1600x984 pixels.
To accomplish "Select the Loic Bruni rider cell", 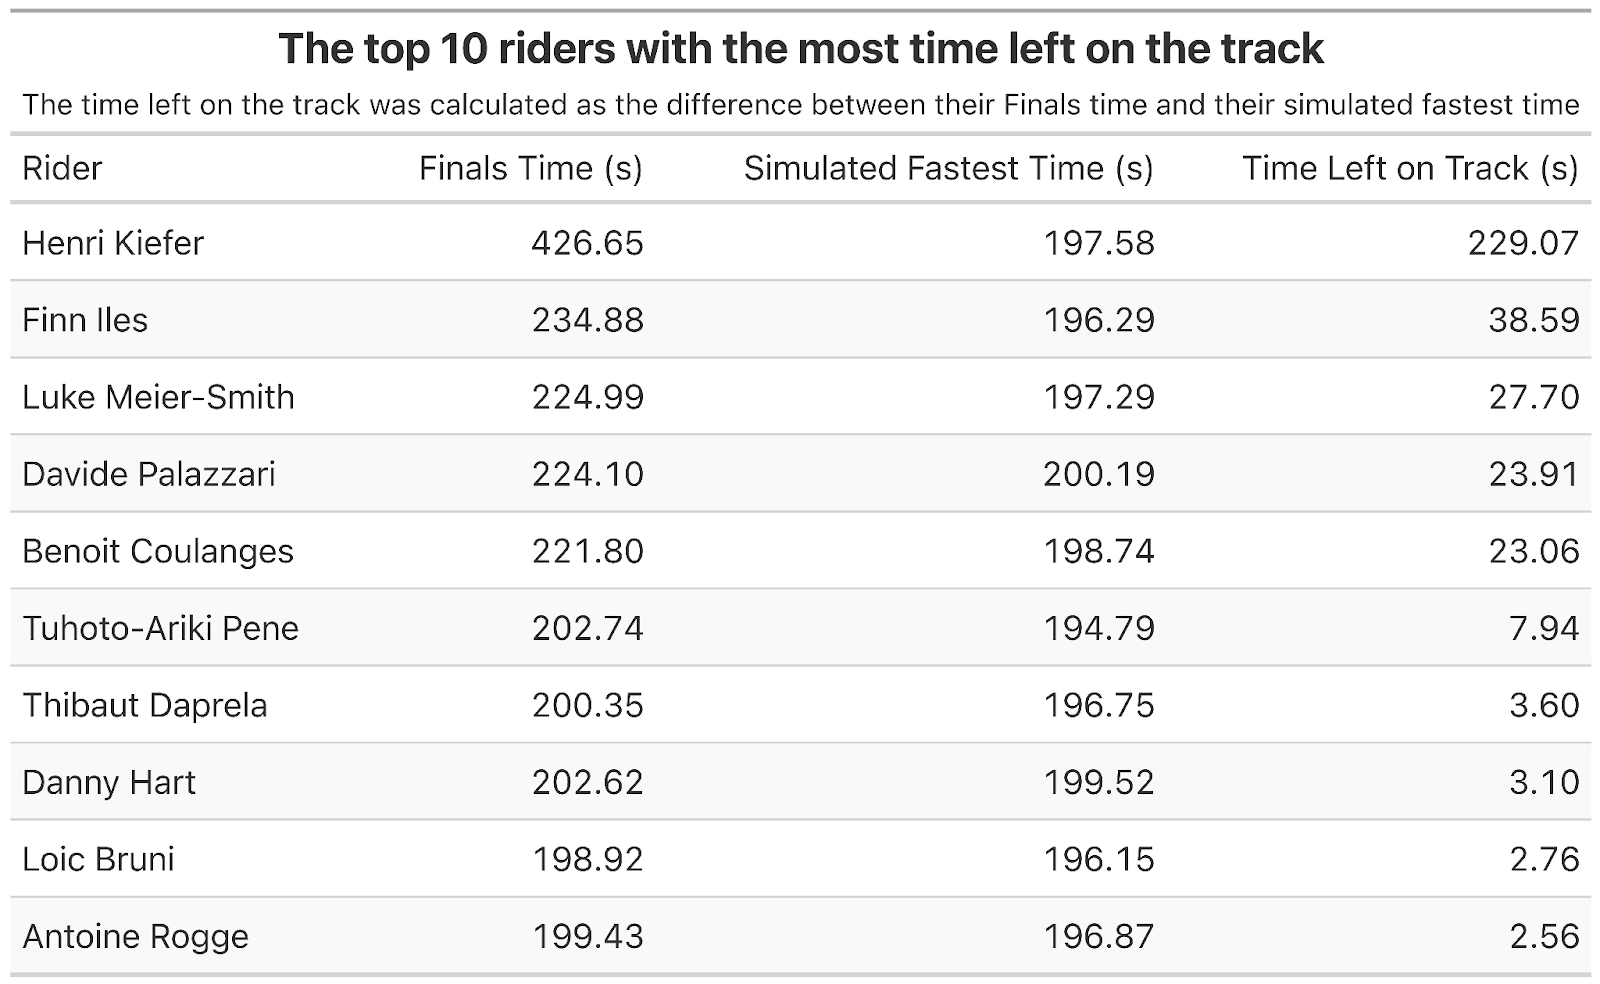I will pyautogui.click(x=98, y=859).
